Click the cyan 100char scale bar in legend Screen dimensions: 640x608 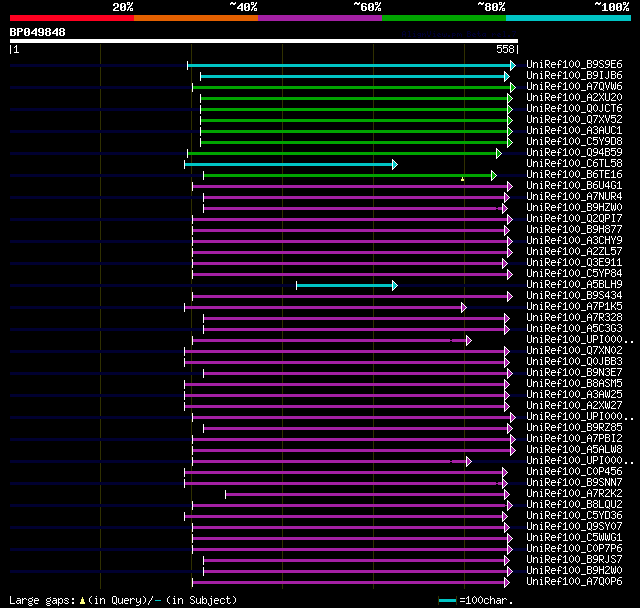click(x=447, y=600)
